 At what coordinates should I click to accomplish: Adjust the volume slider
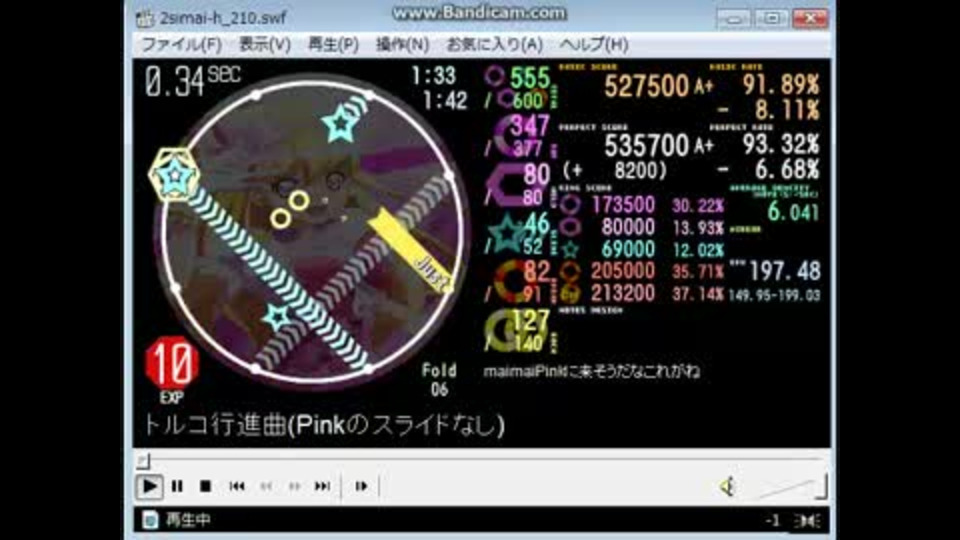(x=792, y=487)
